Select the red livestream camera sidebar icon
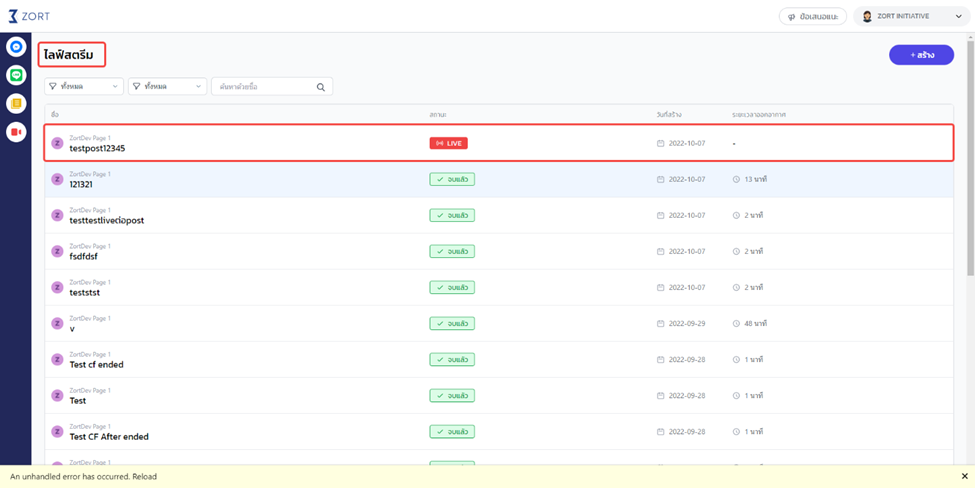Image resolution: width=975 pixels, height=488 pixels. tap(16, 132)
